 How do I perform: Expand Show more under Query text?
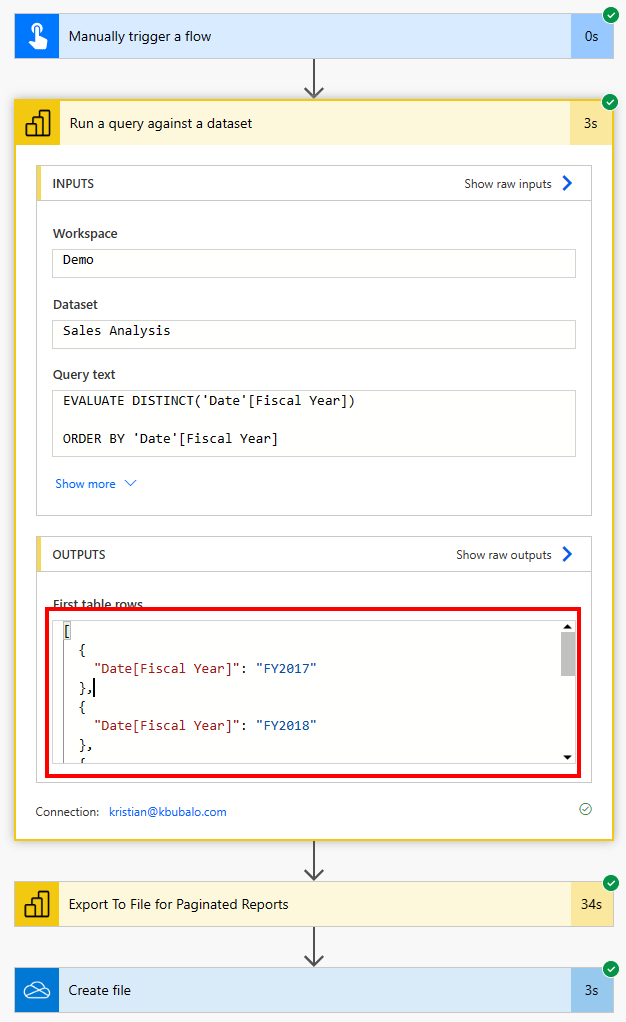(x=95, y=484)
